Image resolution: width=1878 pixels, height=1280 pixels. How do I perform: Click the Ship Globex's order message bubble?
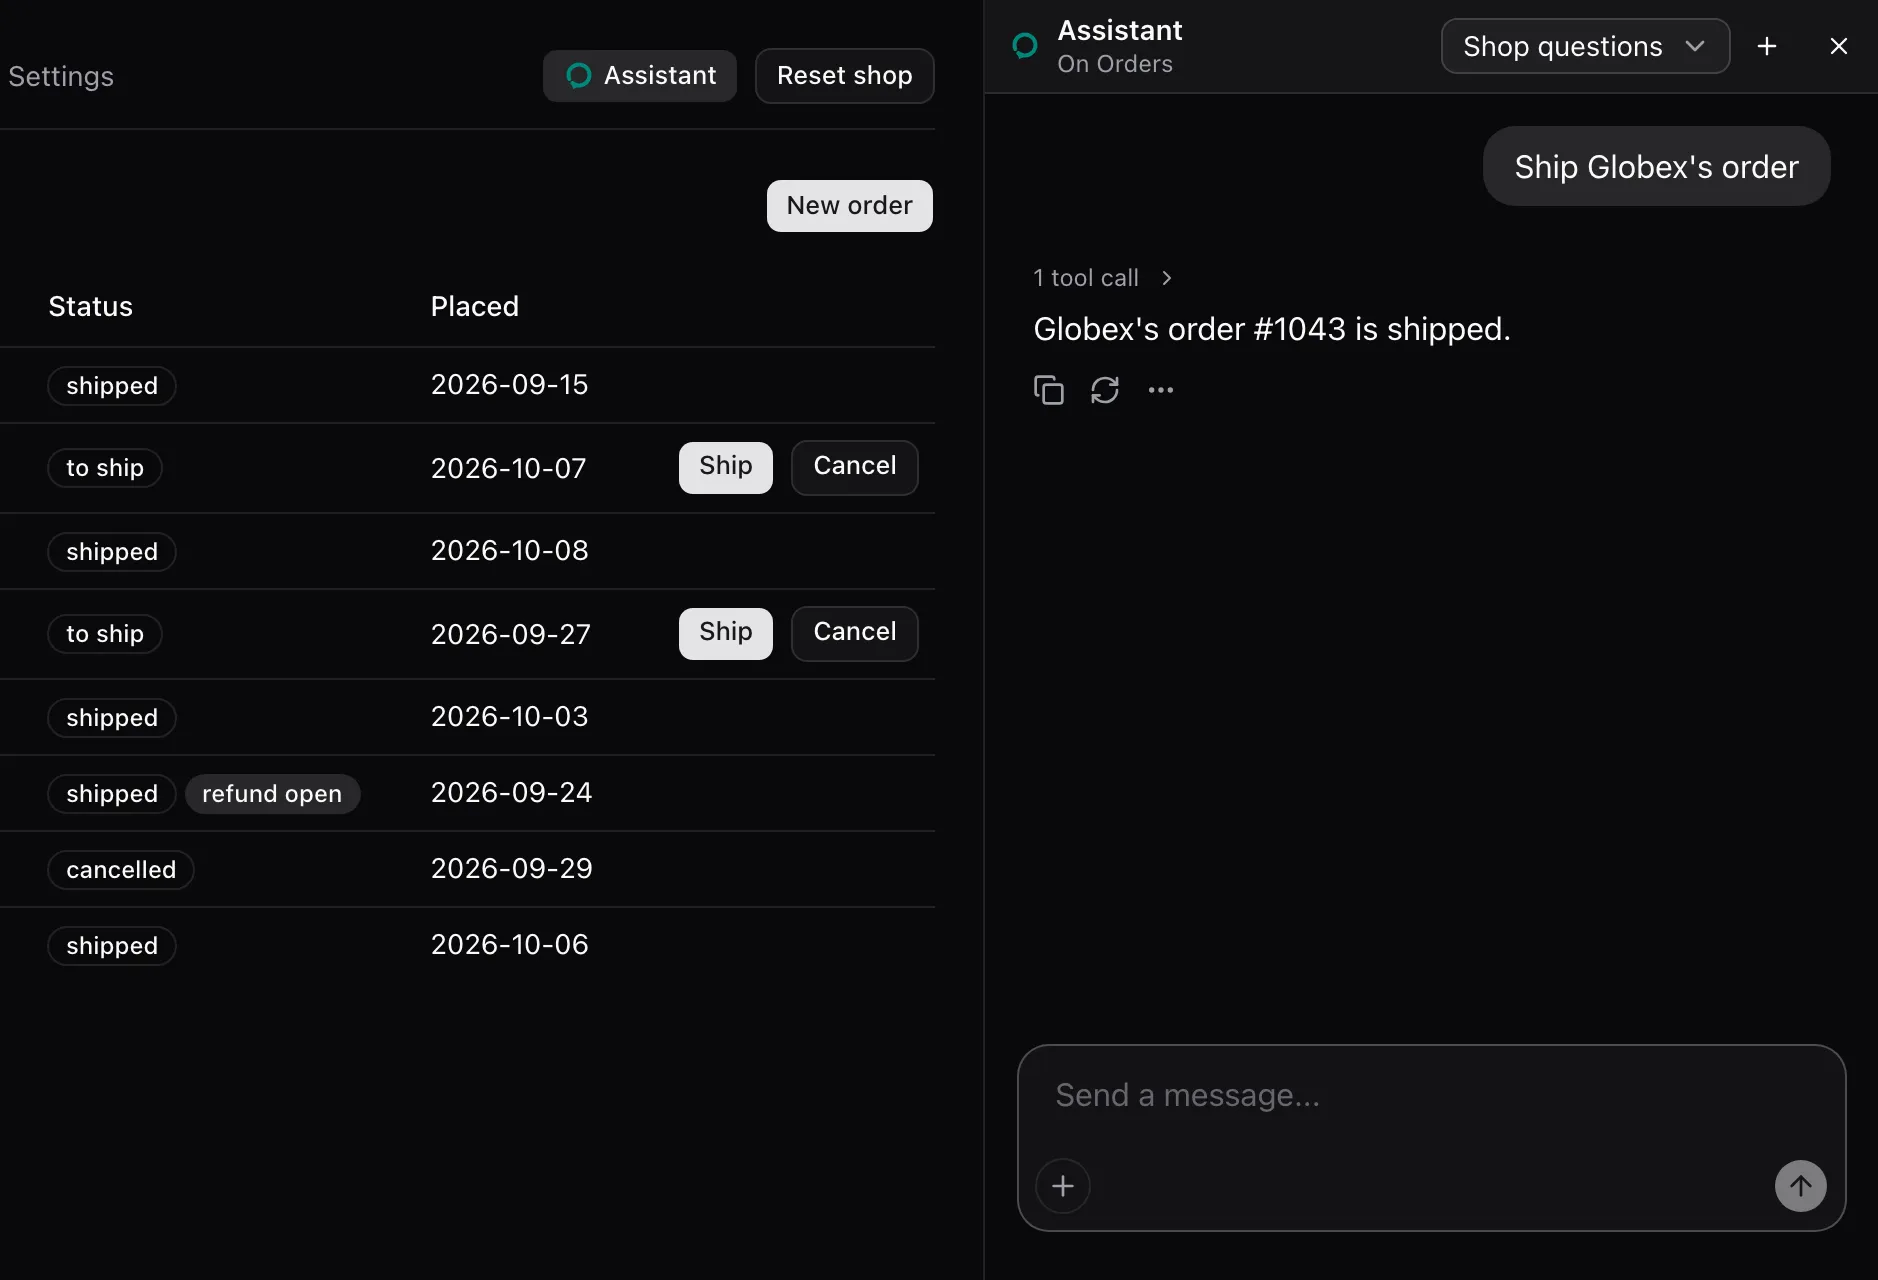coord(1656,166)
